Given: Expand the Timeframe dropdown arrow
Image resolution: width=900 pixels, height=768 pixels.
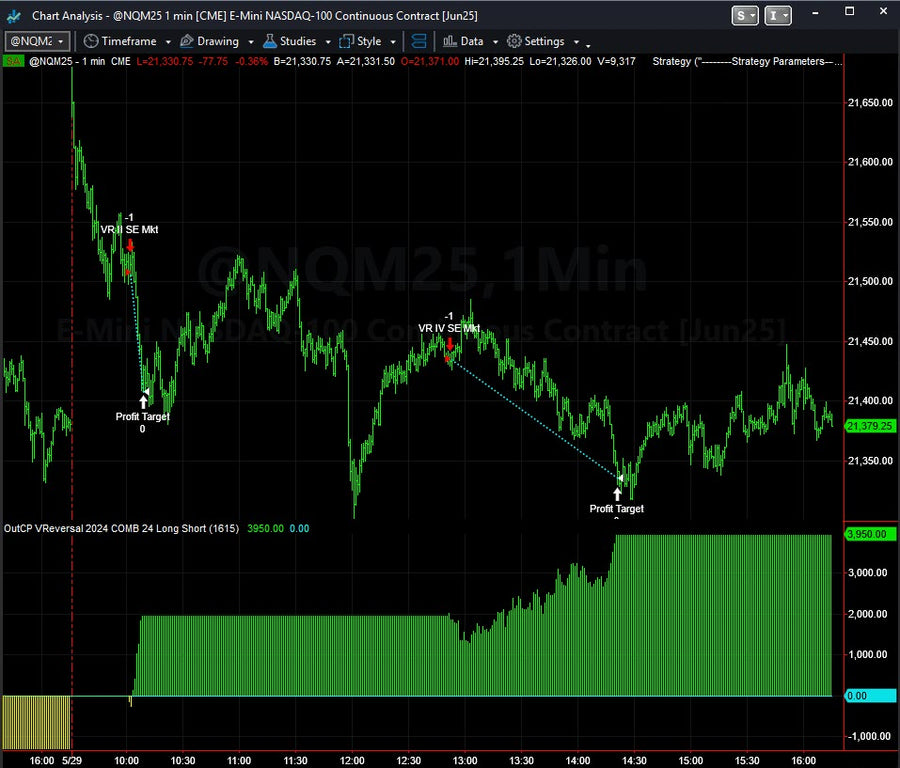Looking at the screenshot, I should (x=168, y=42).
